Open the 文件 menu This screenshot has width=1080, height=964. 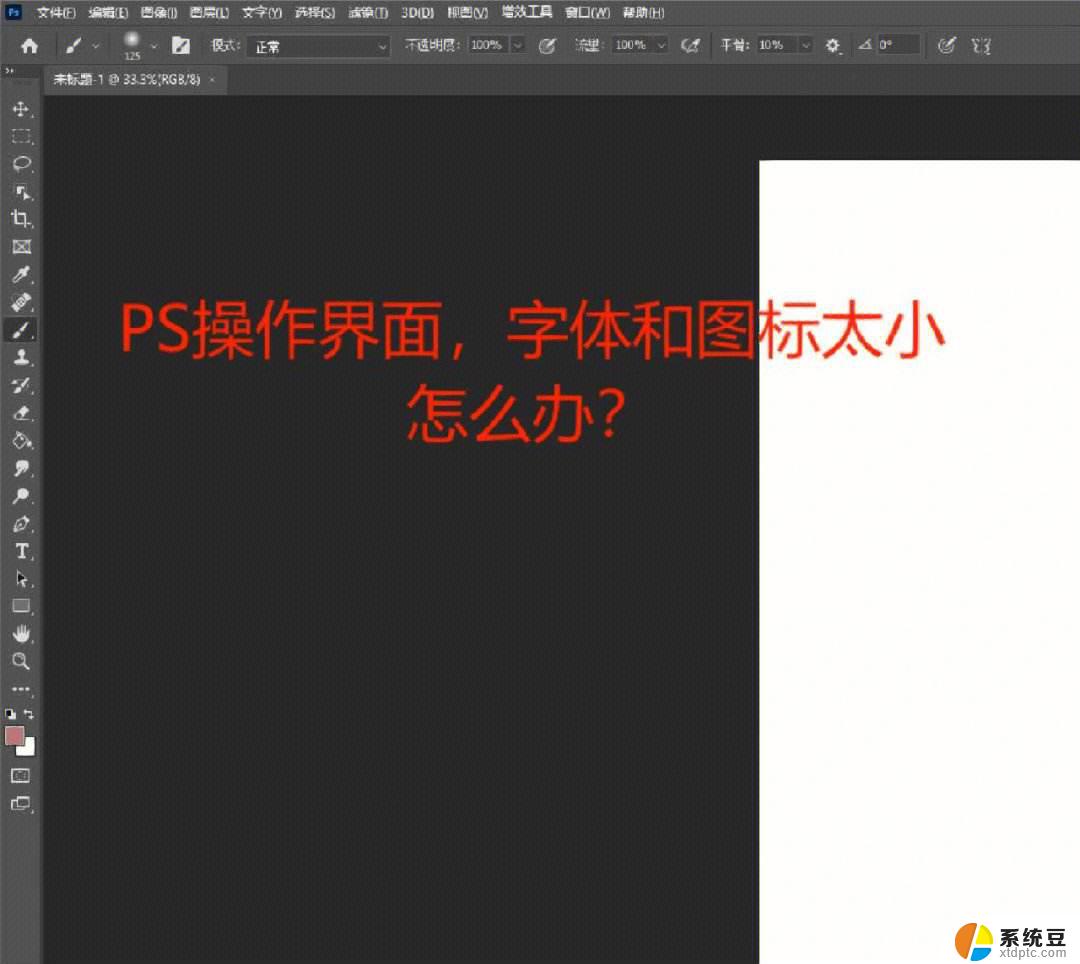click(x=54, y=12)
